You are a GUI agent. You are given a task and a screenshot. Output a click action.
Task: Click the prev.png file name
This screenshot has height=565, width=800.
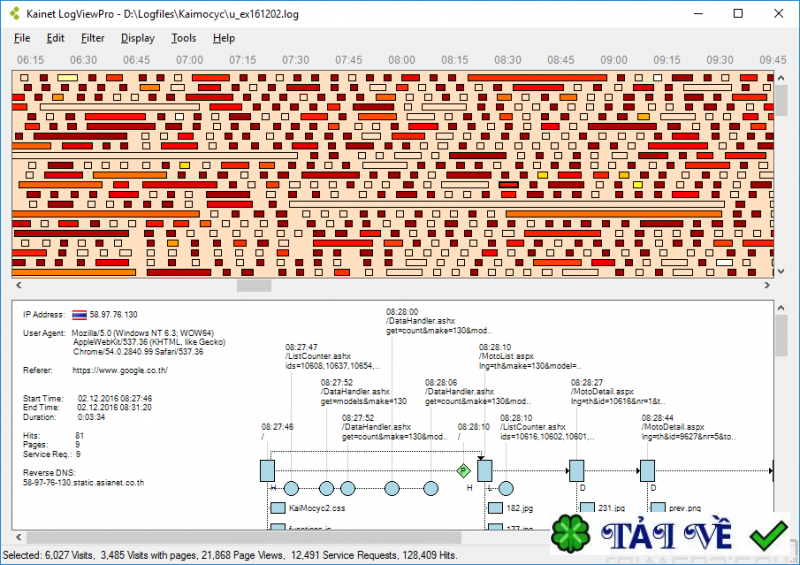pos(685,508)
